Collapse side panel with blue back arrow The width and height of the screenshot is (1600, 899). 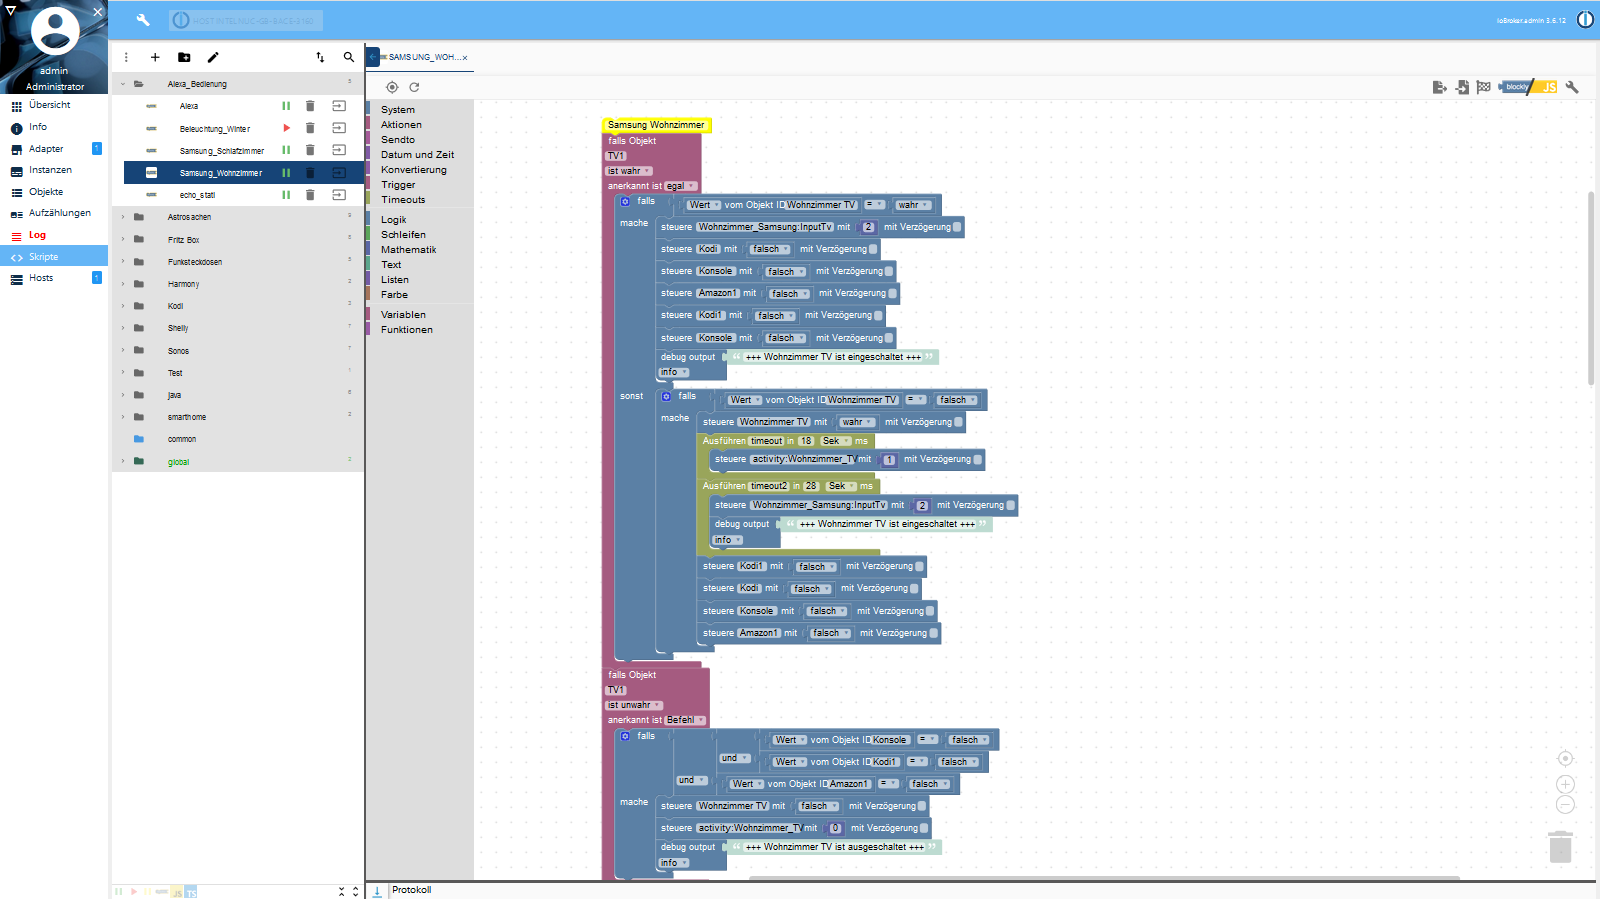(x=372, y=57)
